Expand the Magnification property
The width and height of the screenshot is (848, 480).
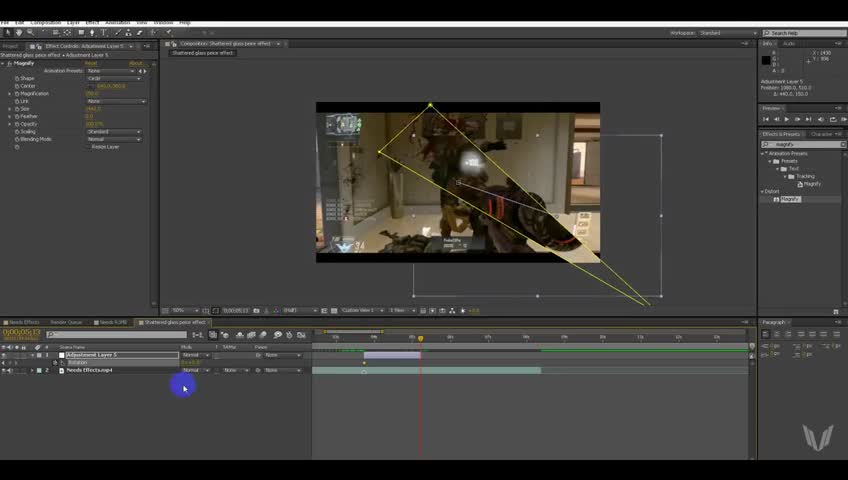point(10,94)
